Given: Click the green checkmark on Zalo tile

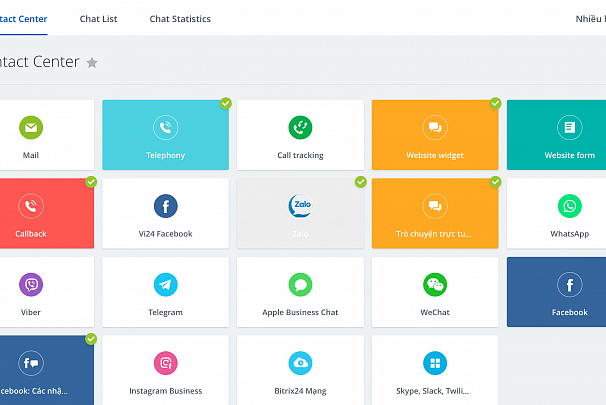Looking at the screenshot, I should (x=361, y=182).
